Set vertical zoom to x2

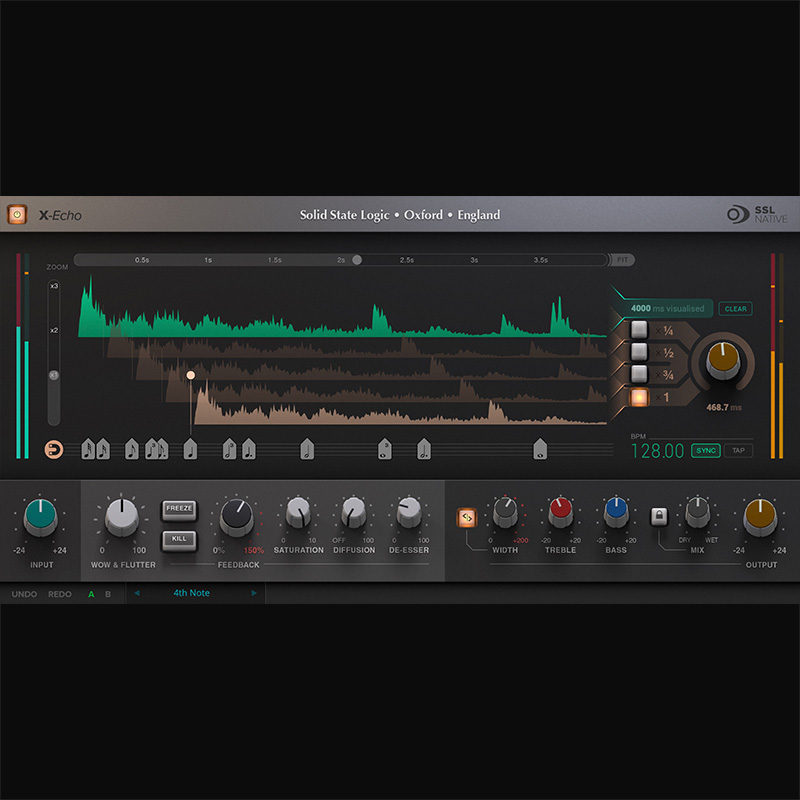coord(54,330)
